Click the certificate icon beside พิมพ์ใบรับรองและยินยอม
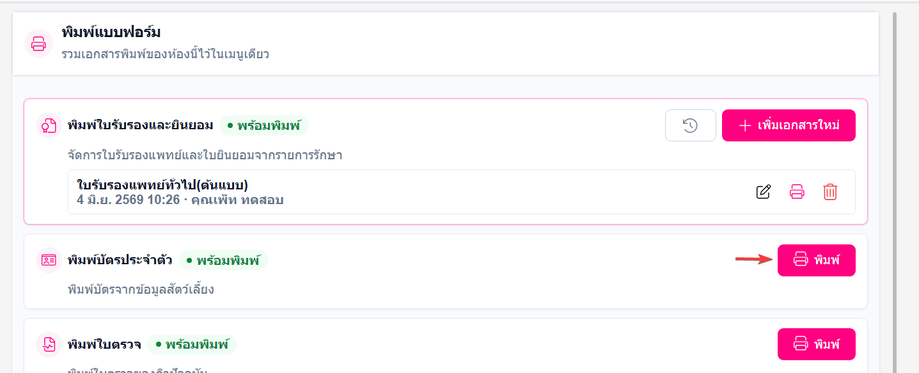Screen dimensions: 919x373 [49, 126]
